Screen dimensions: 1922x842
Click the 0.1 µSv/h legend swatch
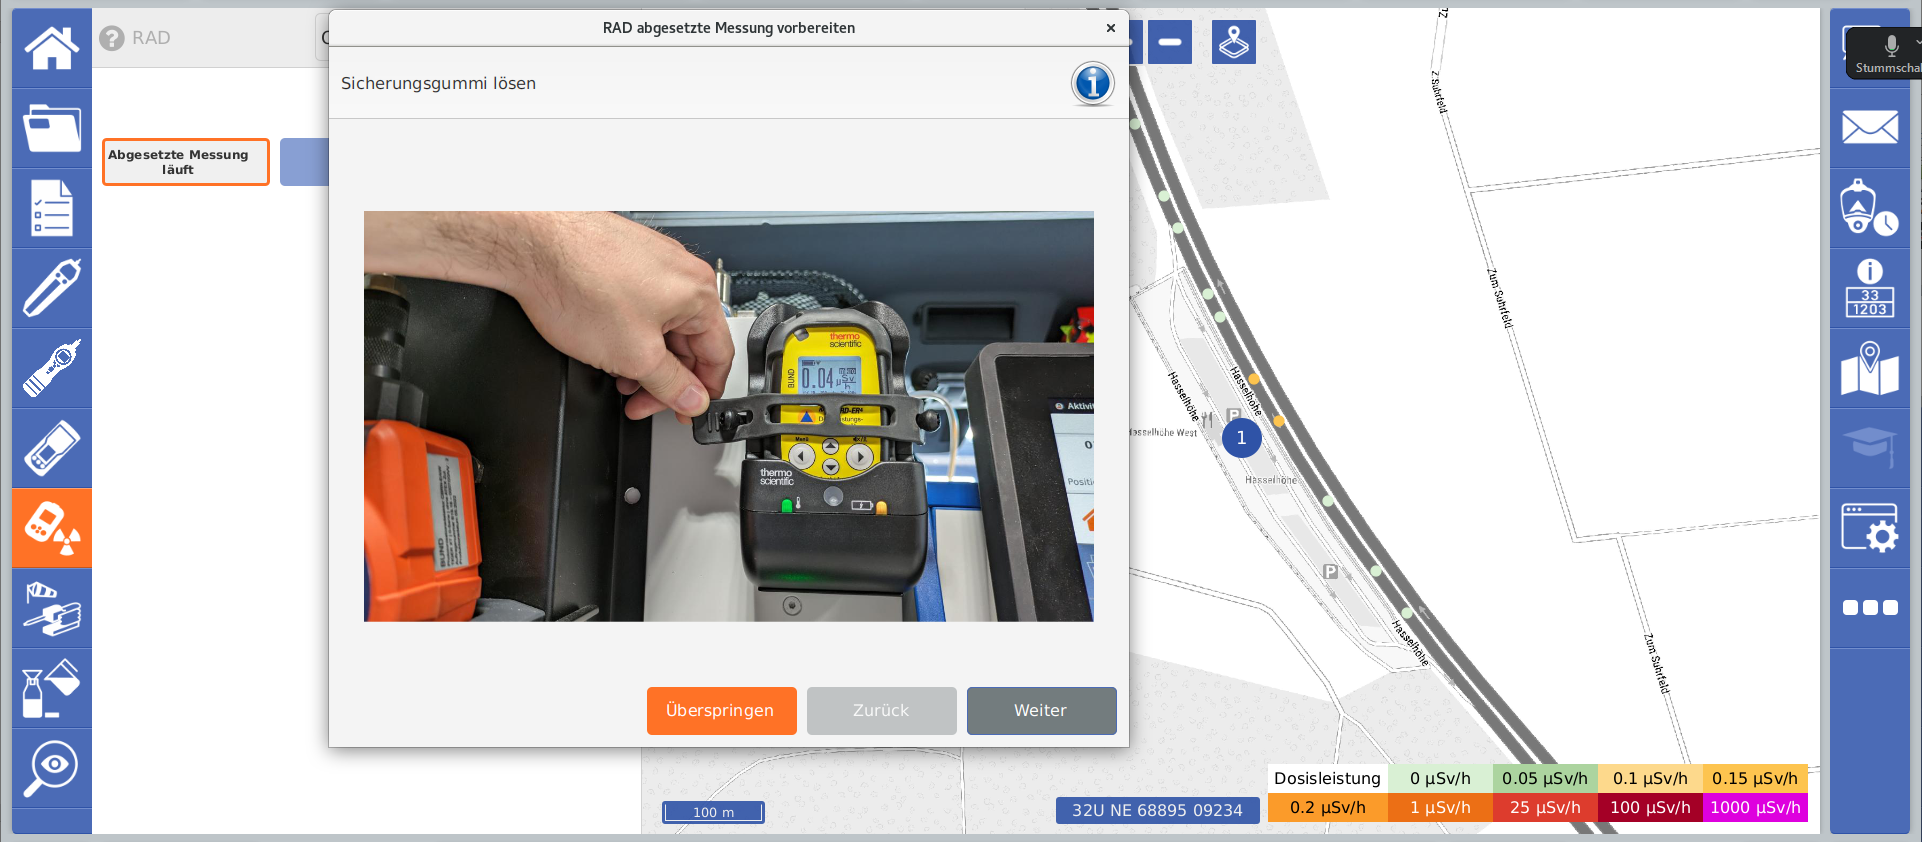[x=1650, y=778]
